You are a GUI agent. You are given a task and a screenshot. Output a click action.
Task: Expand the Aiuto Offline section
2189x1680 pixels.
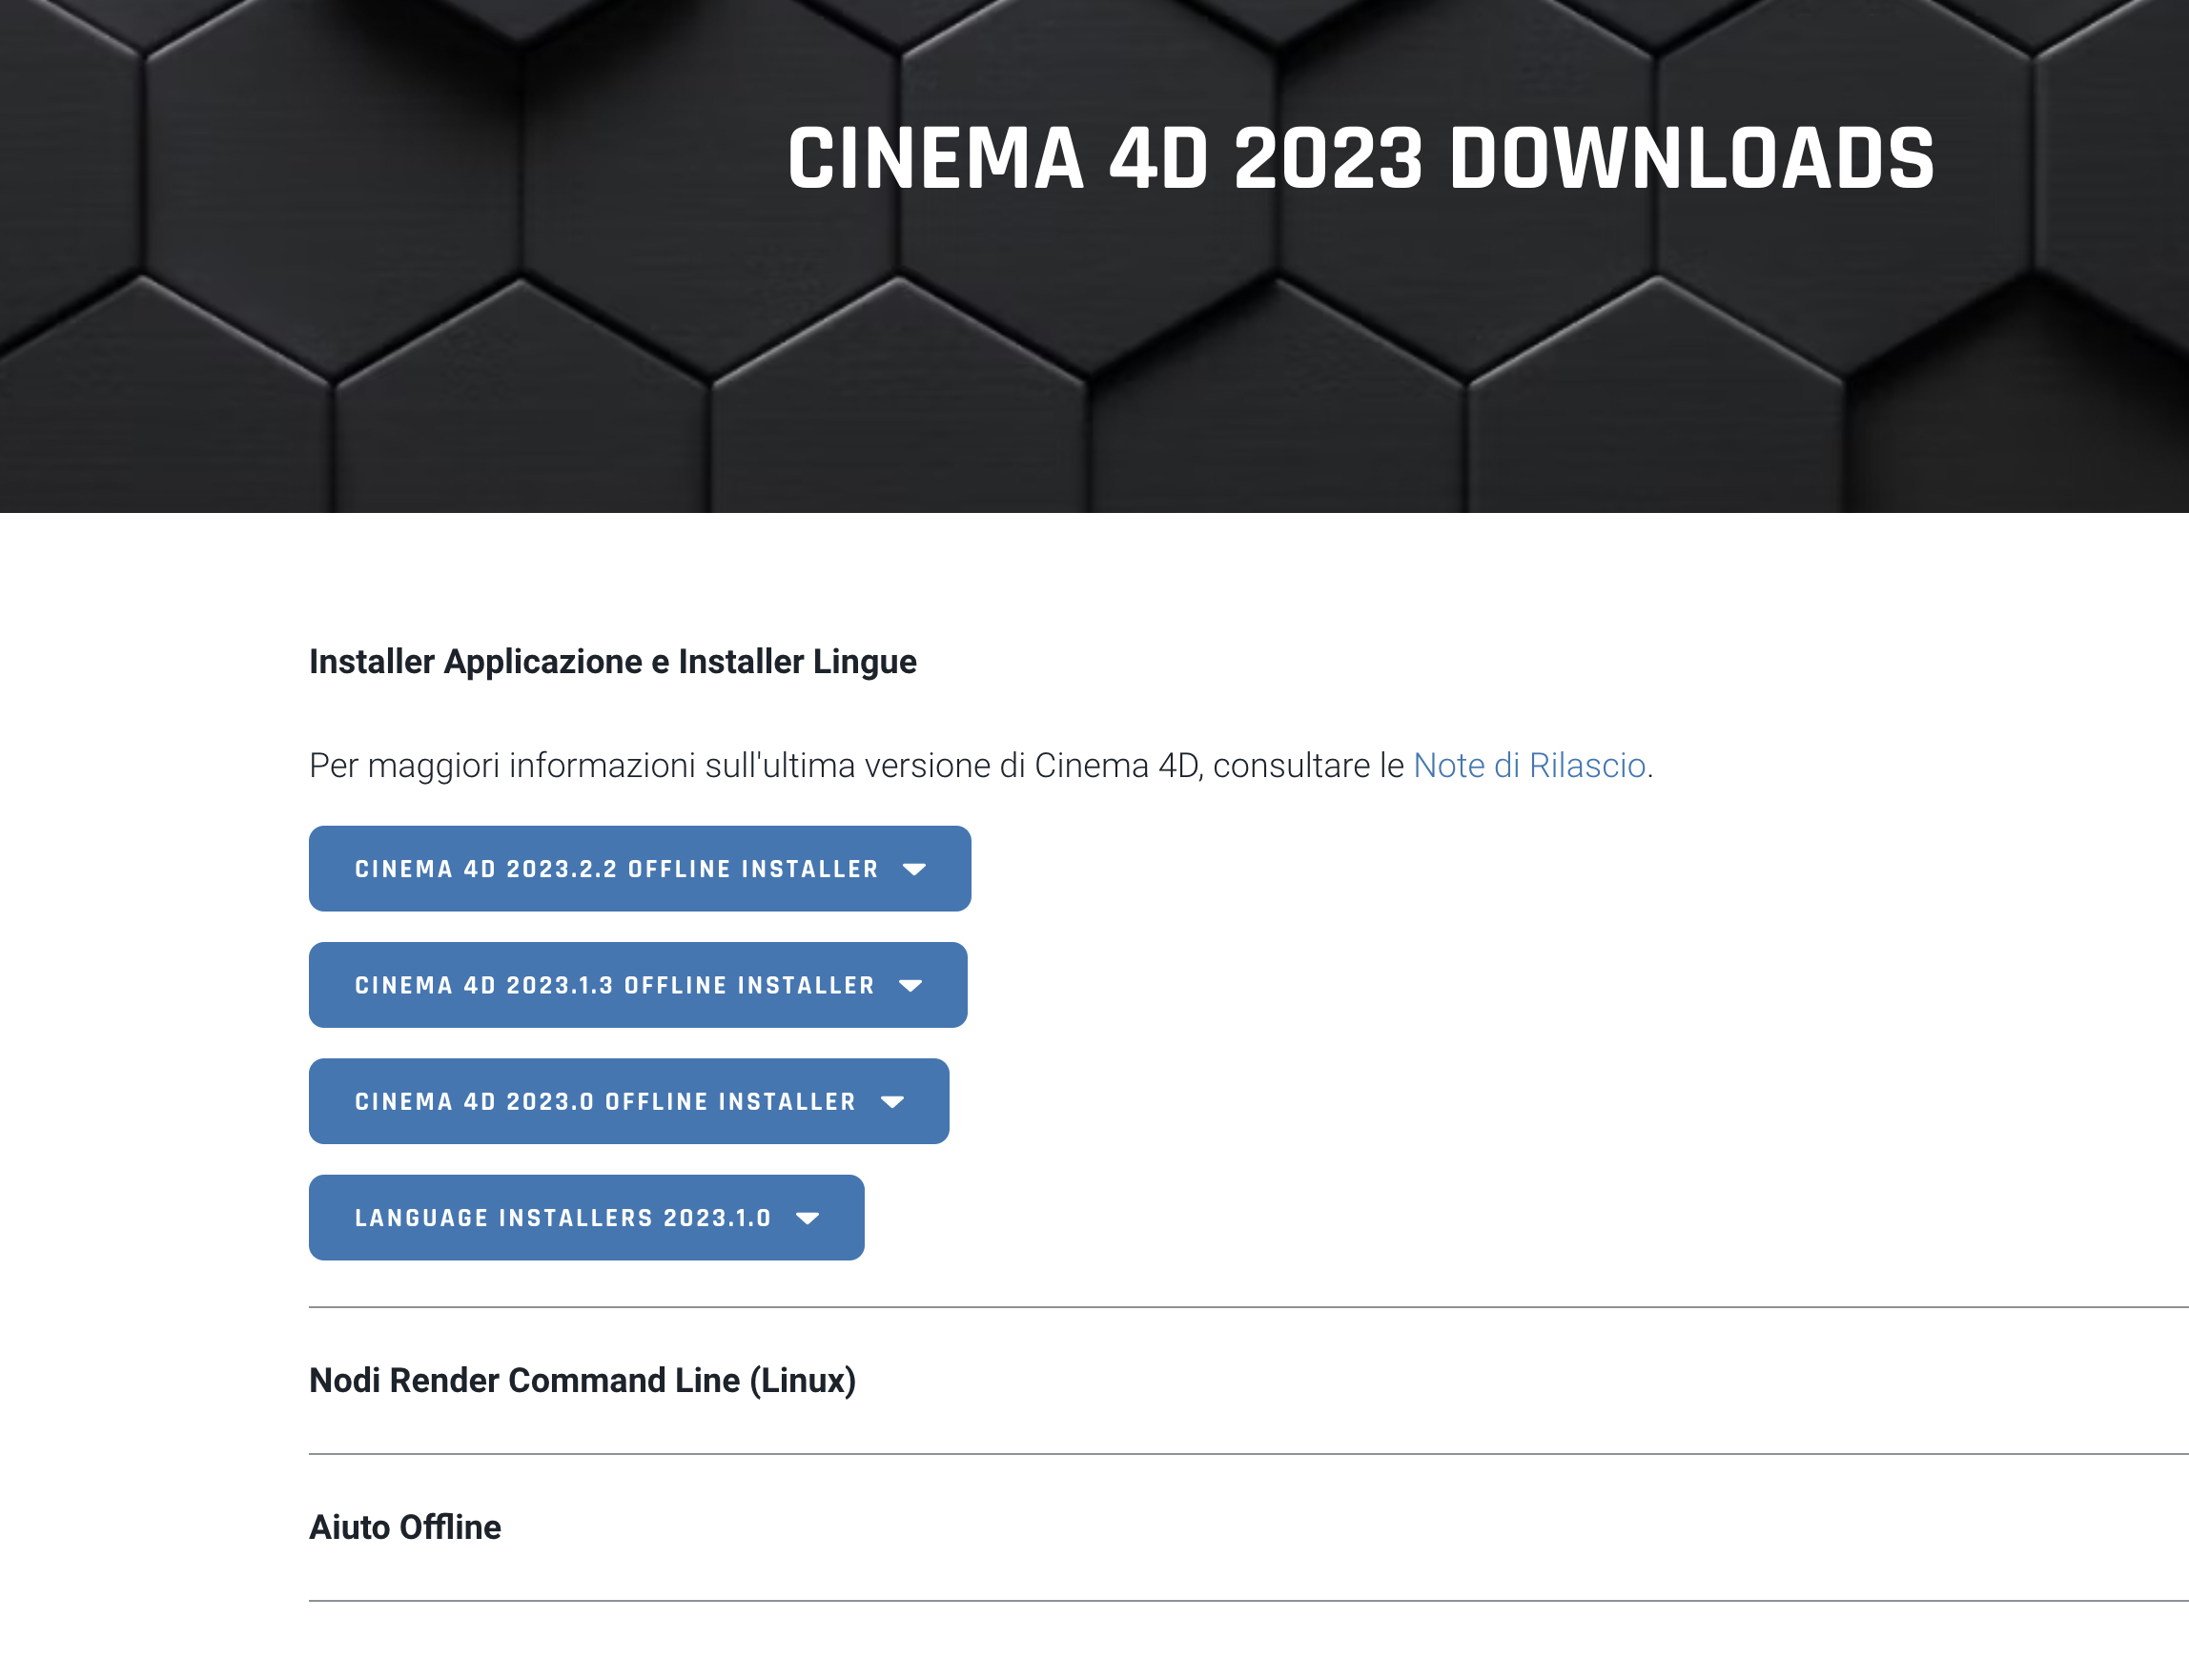[405, 1528]
